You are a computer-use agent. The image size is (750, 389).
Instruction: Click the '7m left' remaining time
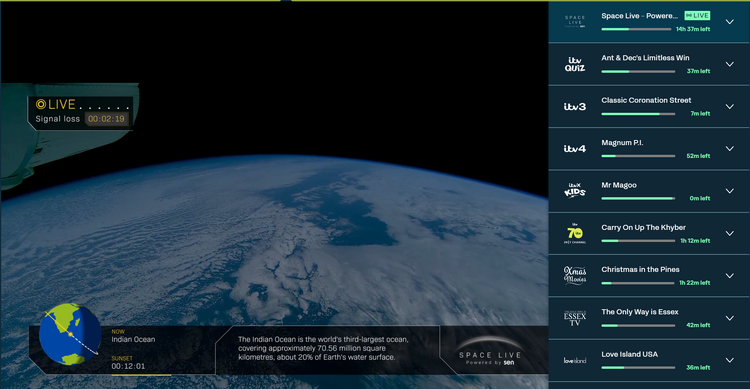[x=700, y=114]
